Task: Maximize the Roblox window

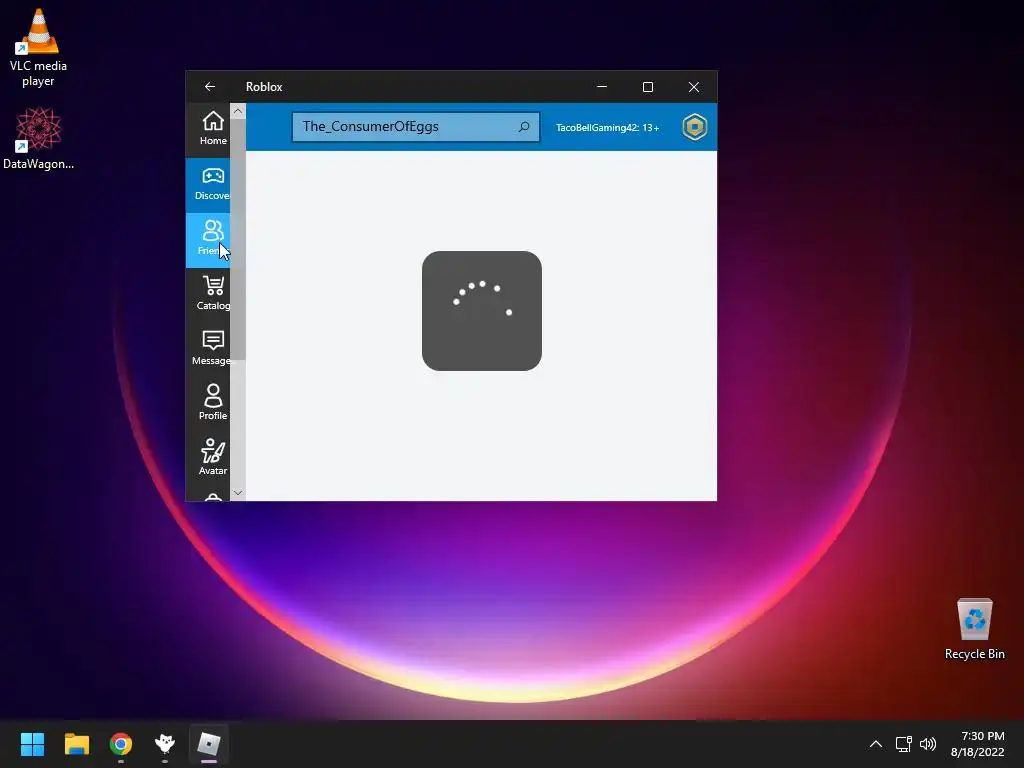Action: pyautogui.click(x=648, y=87)
